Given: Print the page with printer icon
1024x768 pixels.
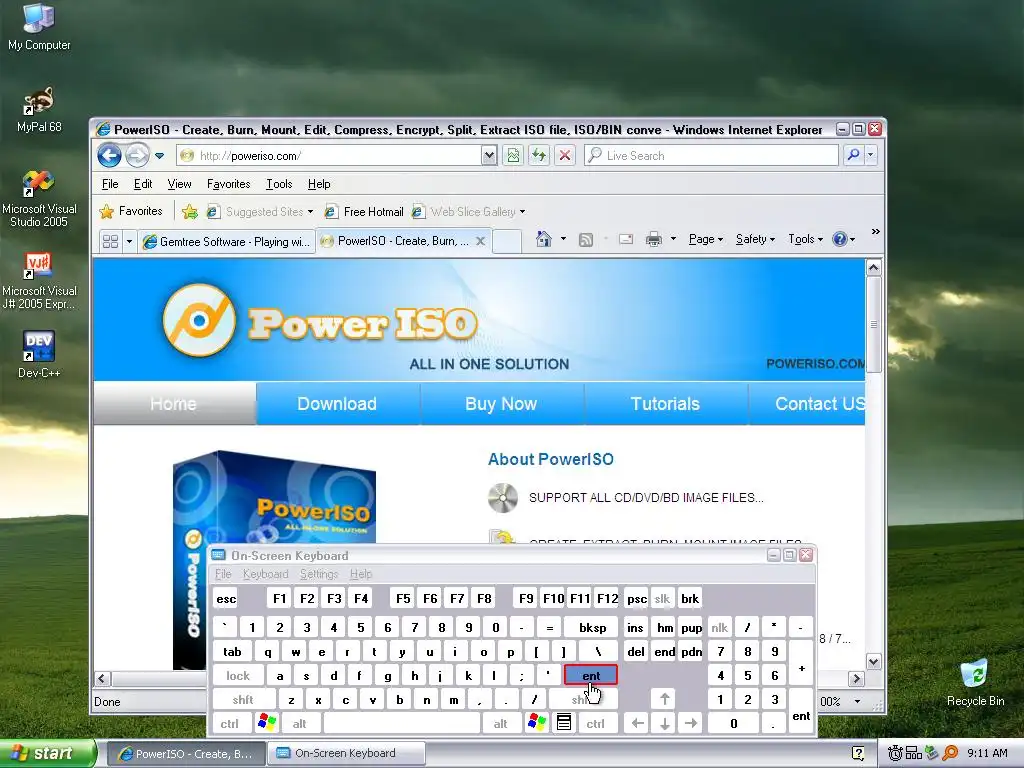Looking at the screenshot, I should pyautogui.click(x=654, y=239).
